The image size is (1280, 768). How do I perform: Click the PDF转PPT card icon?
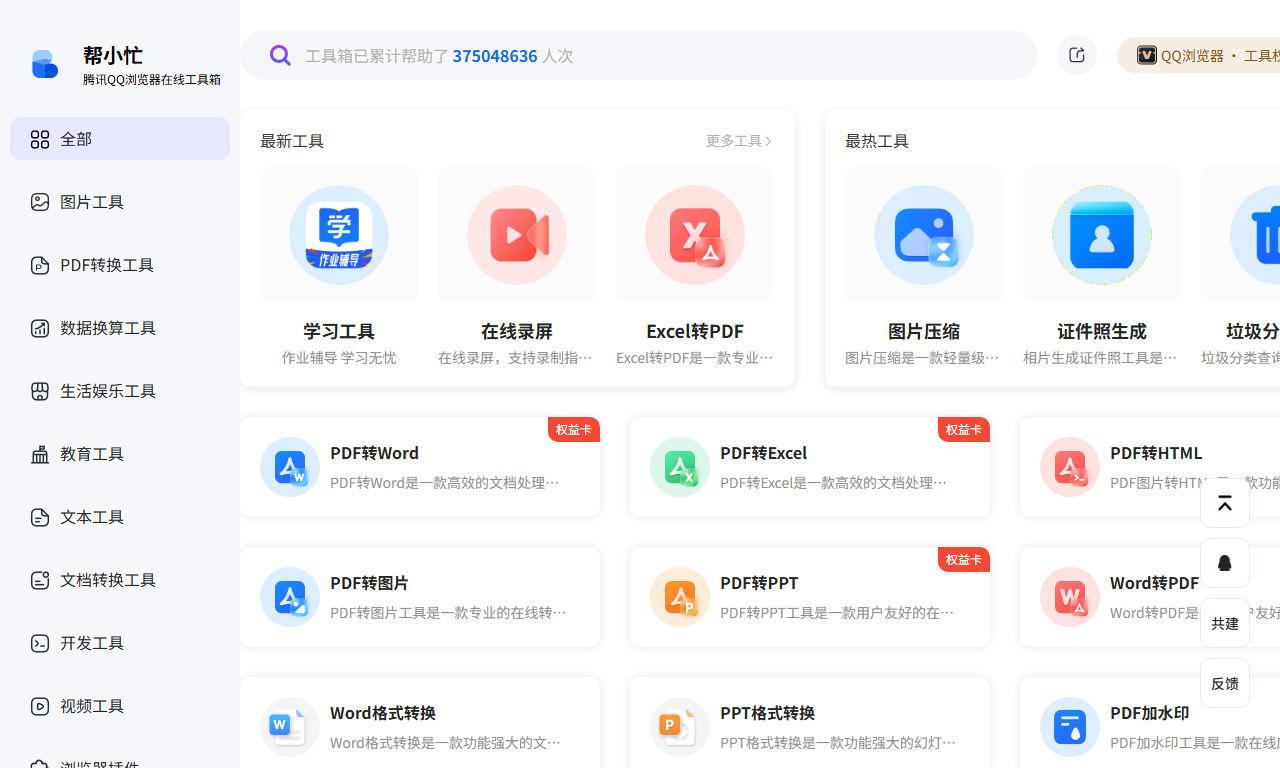point(680,597)
